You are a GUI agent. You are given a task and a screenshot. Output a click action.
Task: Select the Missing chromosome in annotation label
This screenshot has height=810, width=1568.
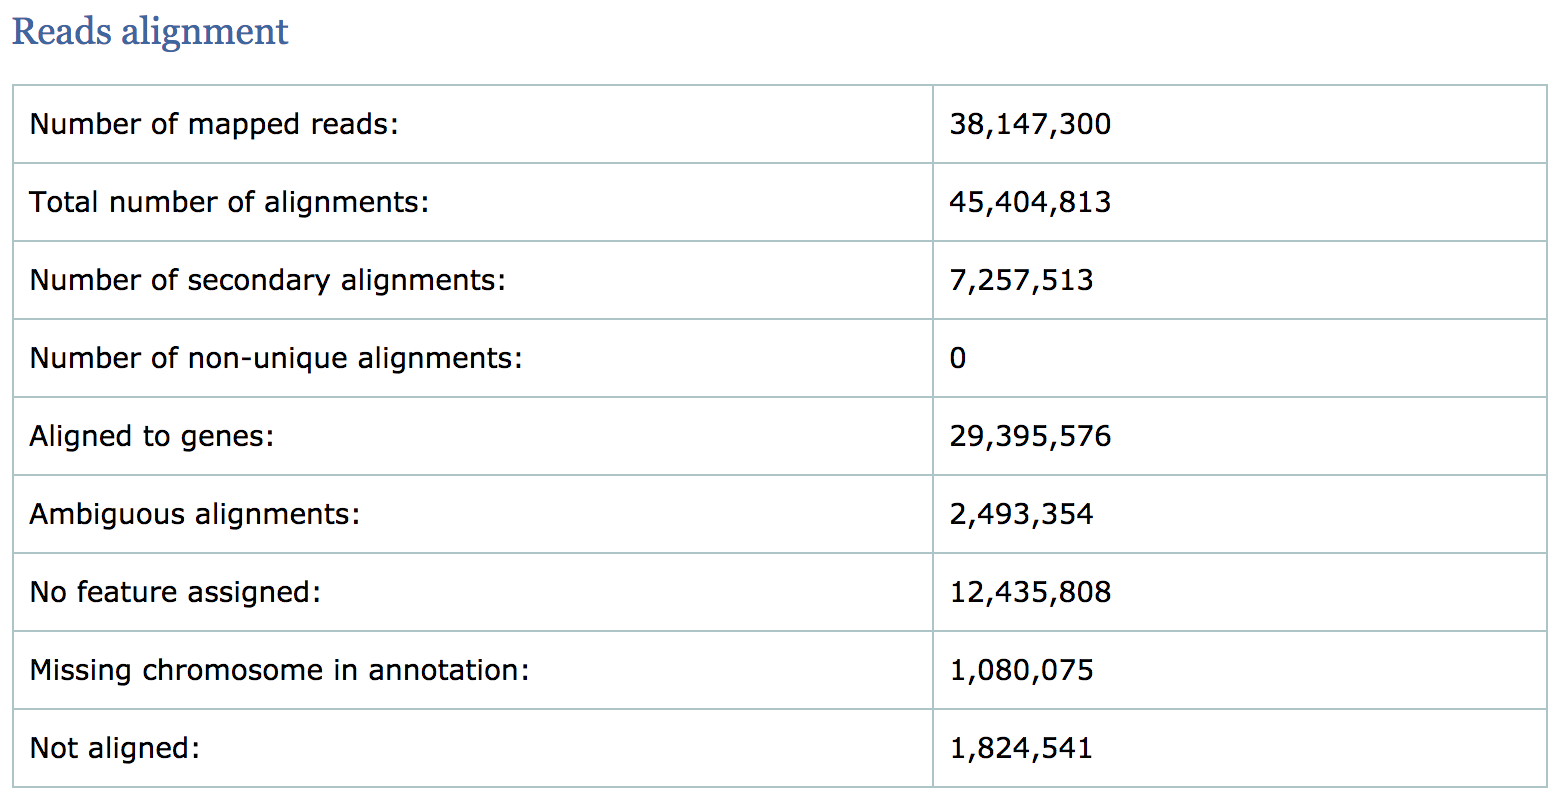(279, 670)
